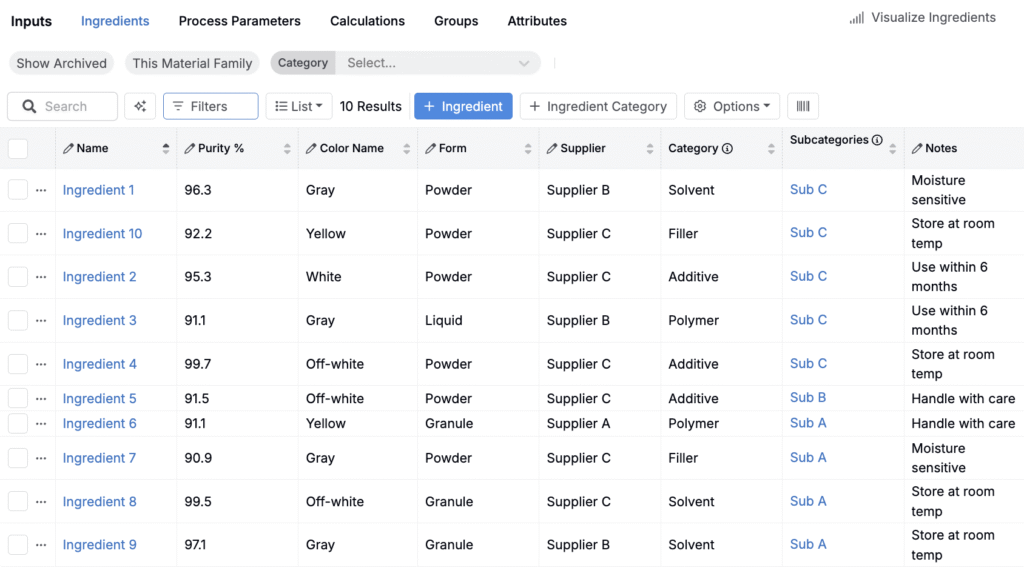Open the three-dot menu for Ingredient 7
1024x576 pixels.
(41, 458)
